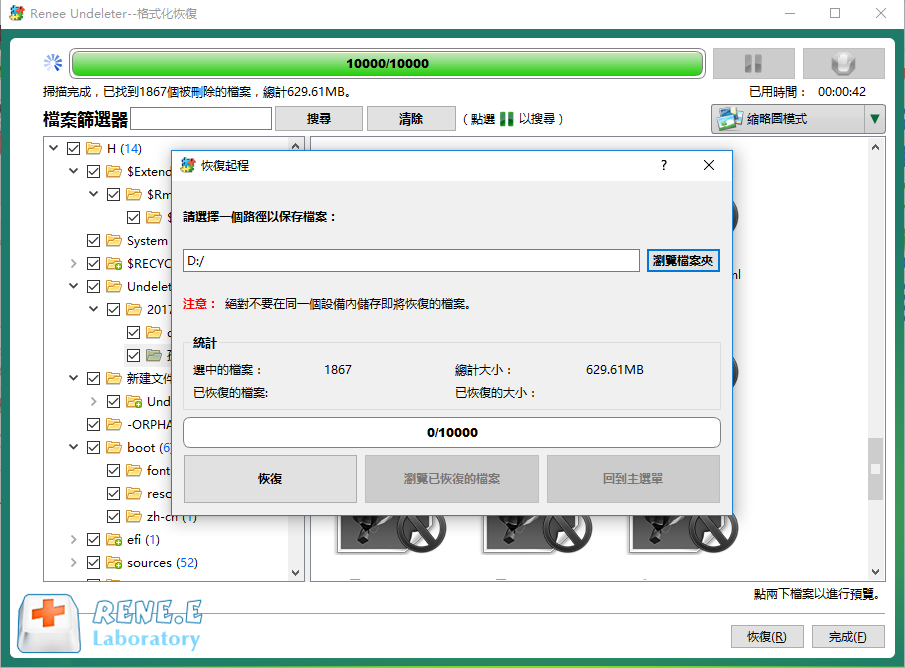Click the 1867 selected files value
Viewport: 905px width, 668px height.
[x=338, y=370]
